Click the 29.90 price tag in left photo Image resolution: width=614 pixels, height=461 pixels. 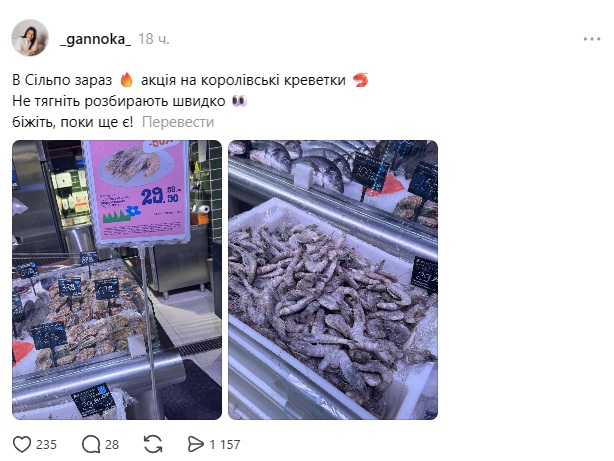[160, 195]
